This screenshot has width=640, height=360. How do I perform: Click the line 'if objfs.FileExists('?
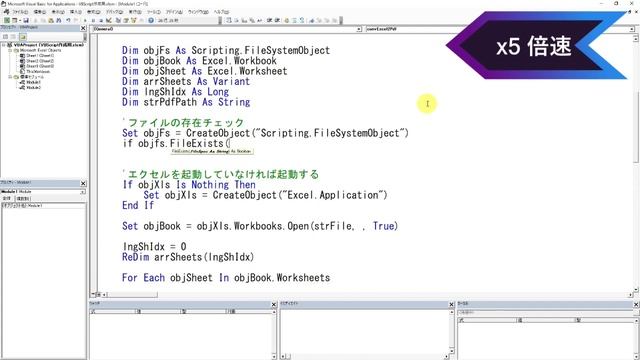(x=176, y=143)
